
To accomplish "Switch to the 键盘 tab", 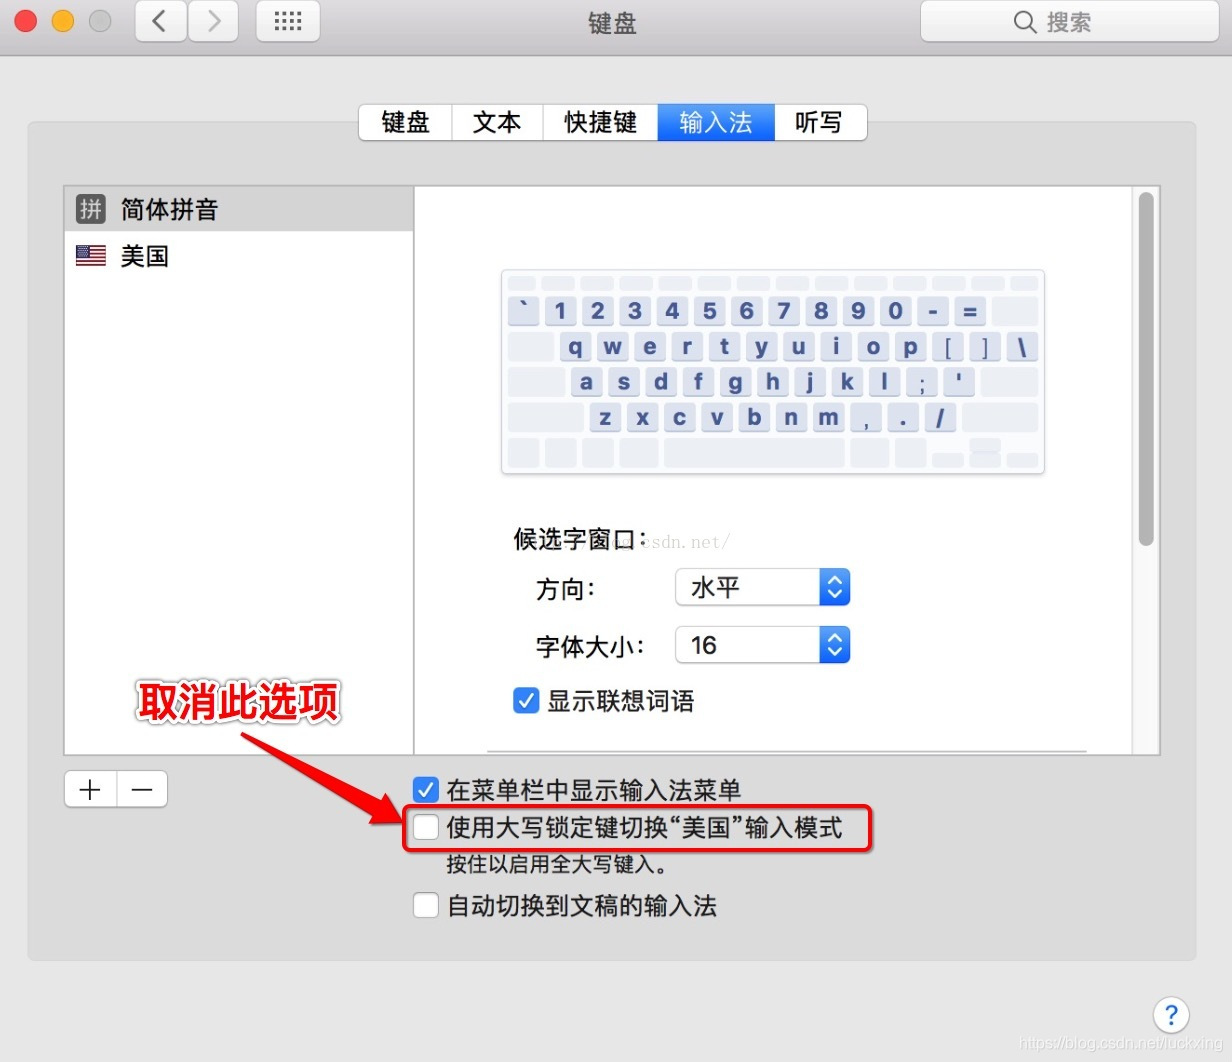I will 405,122.
